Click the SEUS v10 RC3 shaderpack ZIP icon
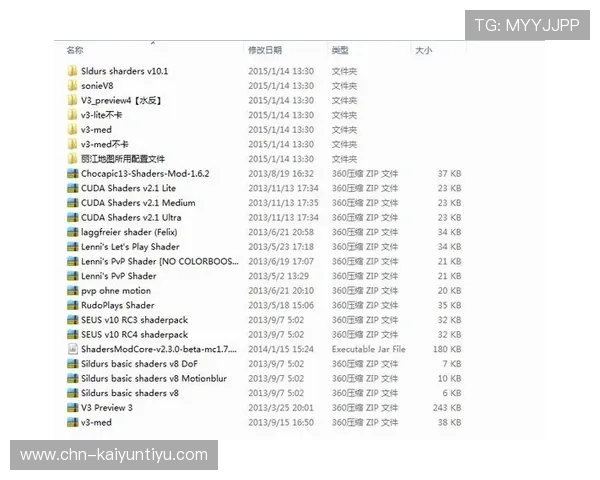This screenshot has width=600, height=480. [x=73, y=320]
